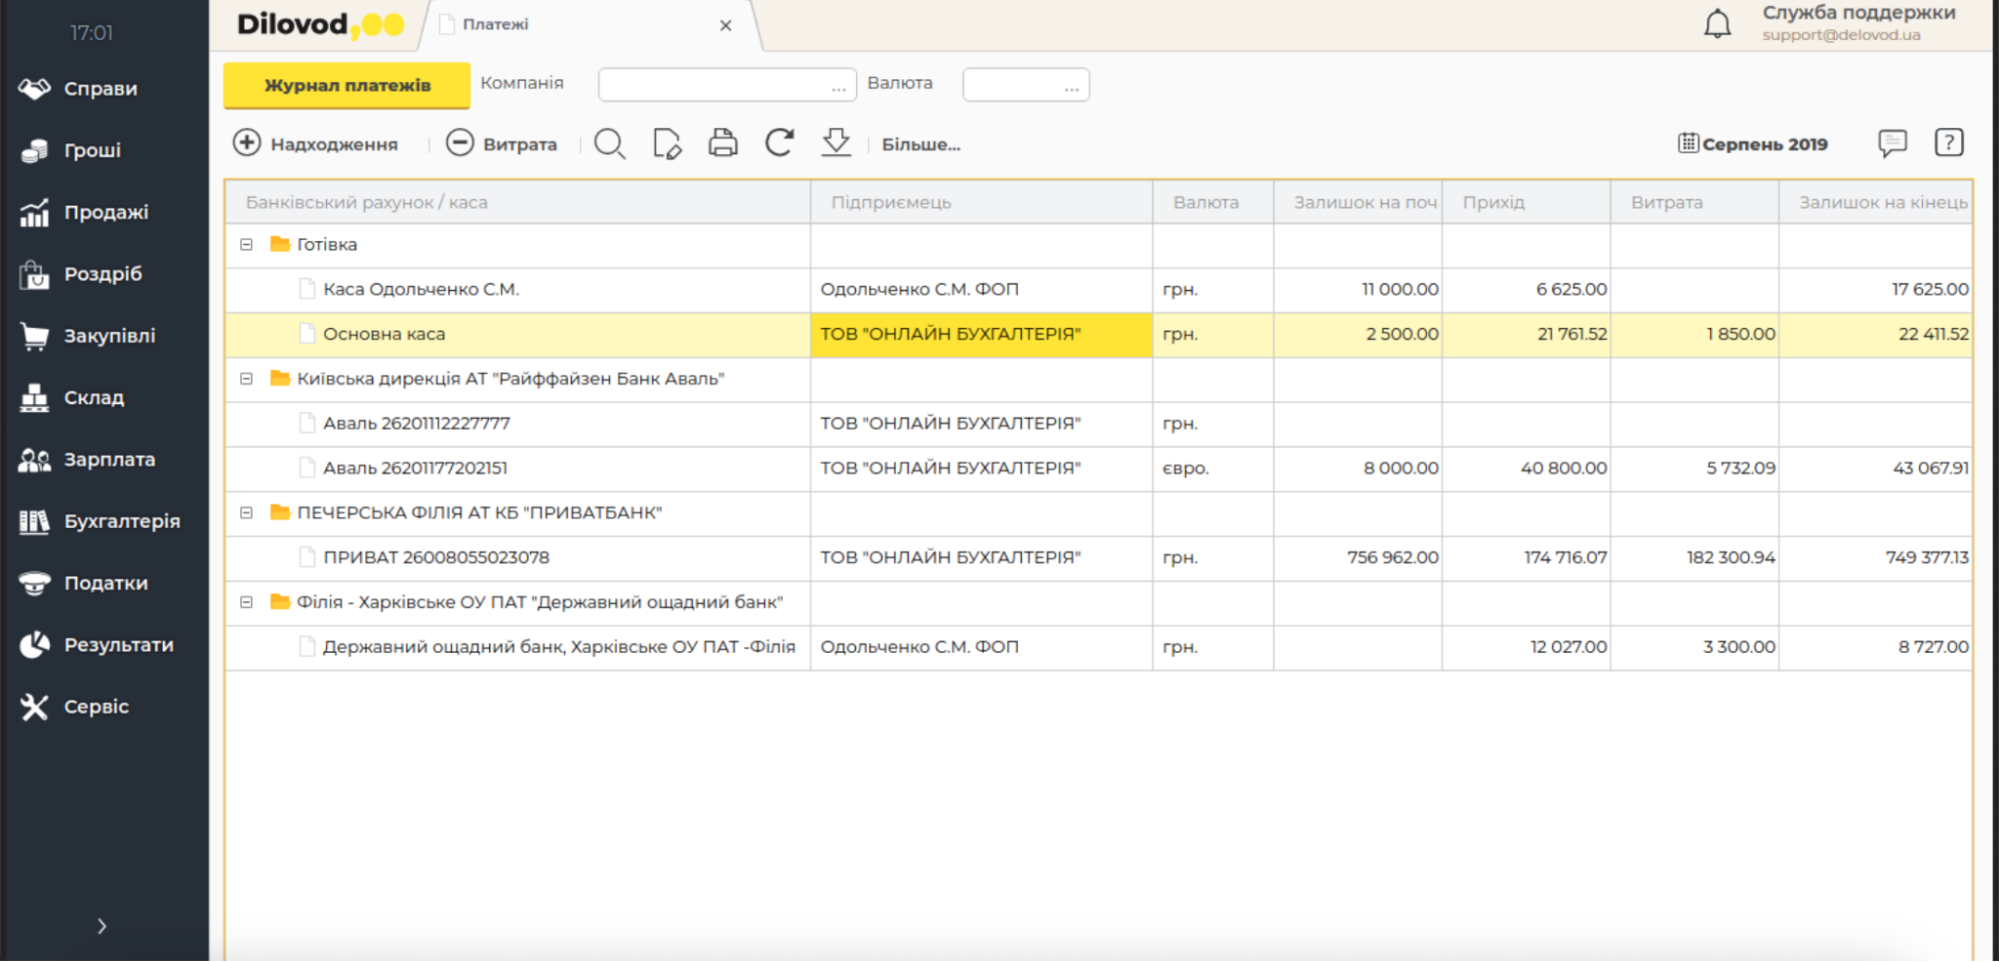Open the Справи sidebar section
The height and width of the screenshot is (962, 1999).
point(78,88)
